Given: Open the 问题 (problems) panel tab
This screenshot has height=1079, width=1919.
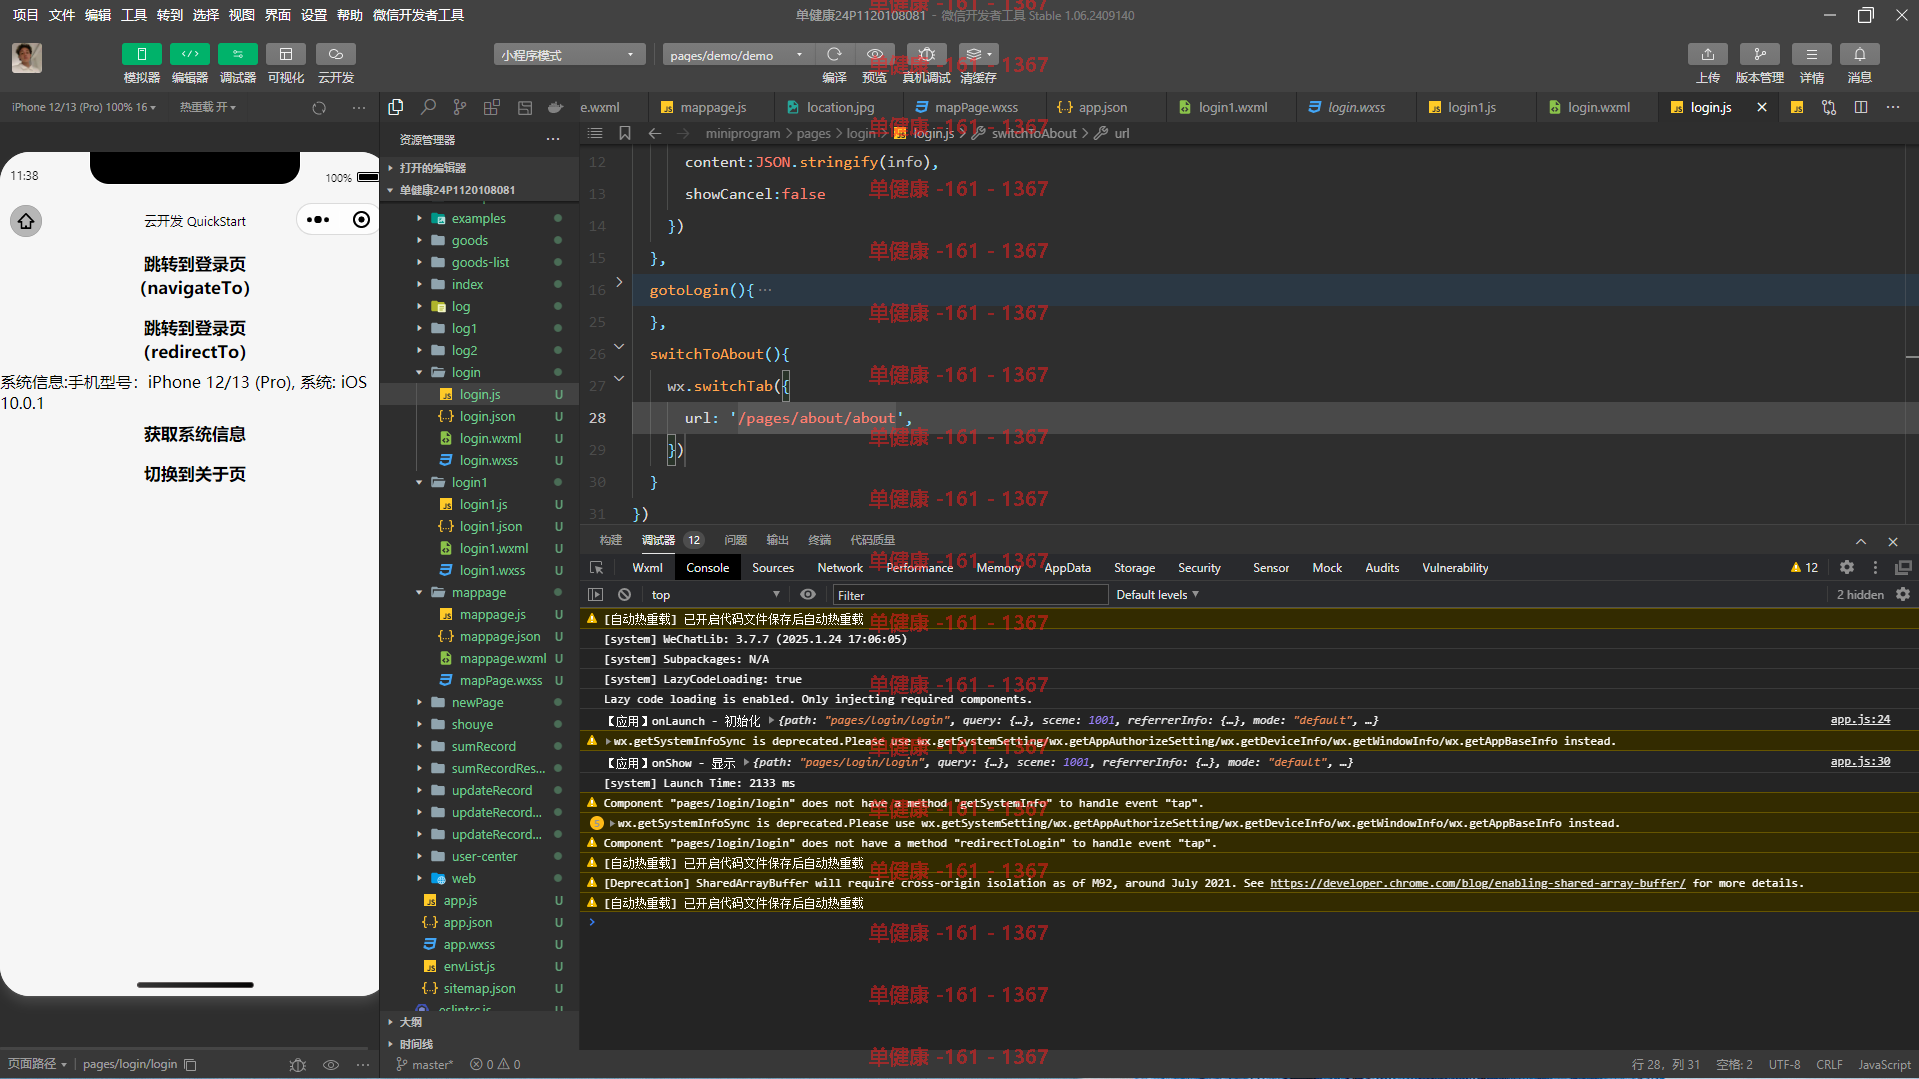Looking at the screenshot, I should pyautogui.click(x=736, y=540).
